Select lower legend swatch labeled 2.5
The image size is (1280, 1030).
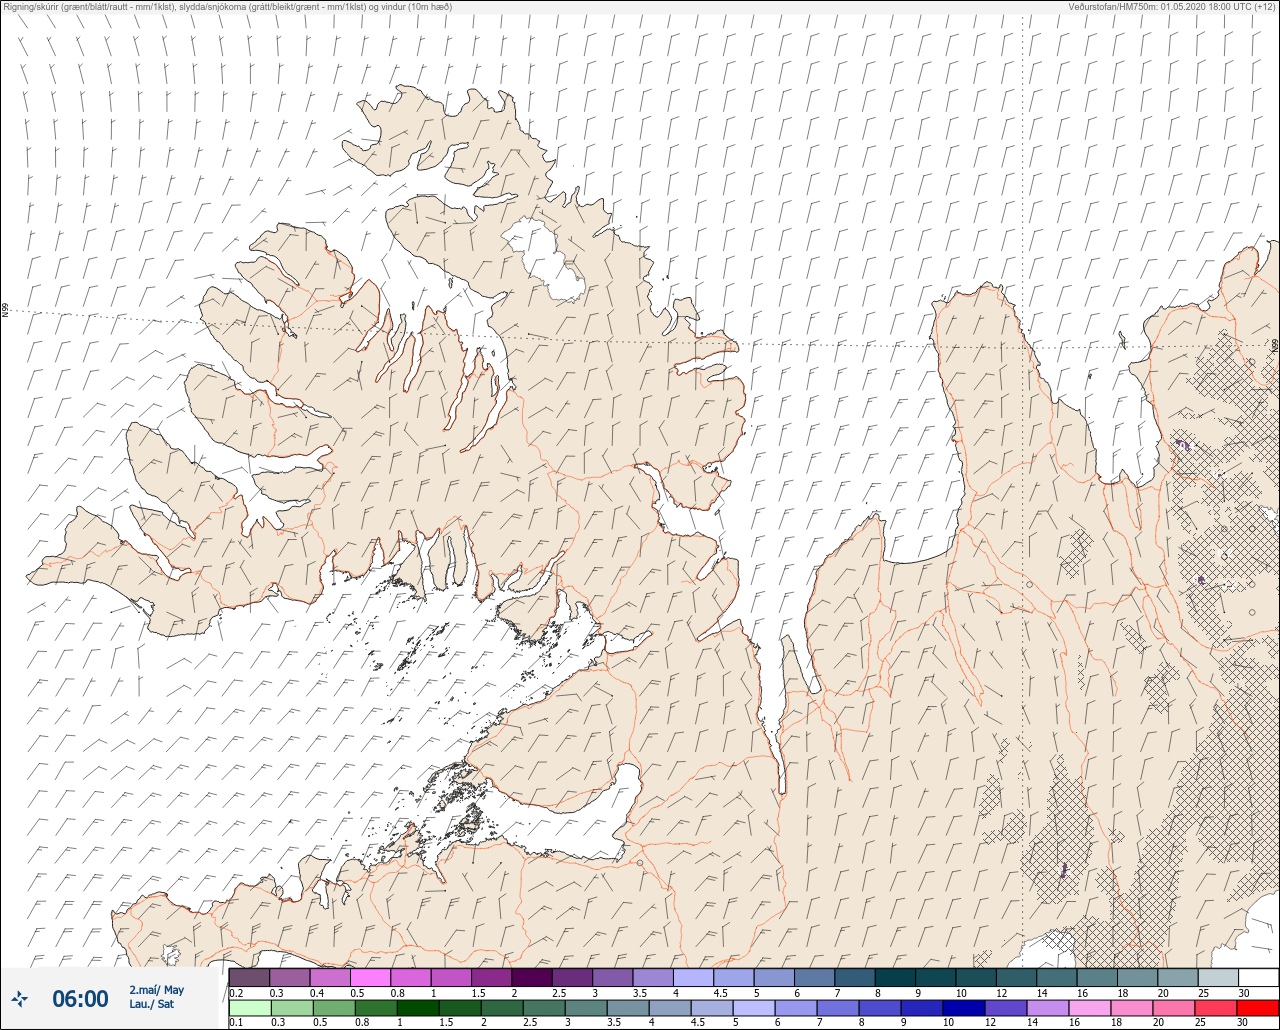pyautogui.click(x=544, y=1007)
